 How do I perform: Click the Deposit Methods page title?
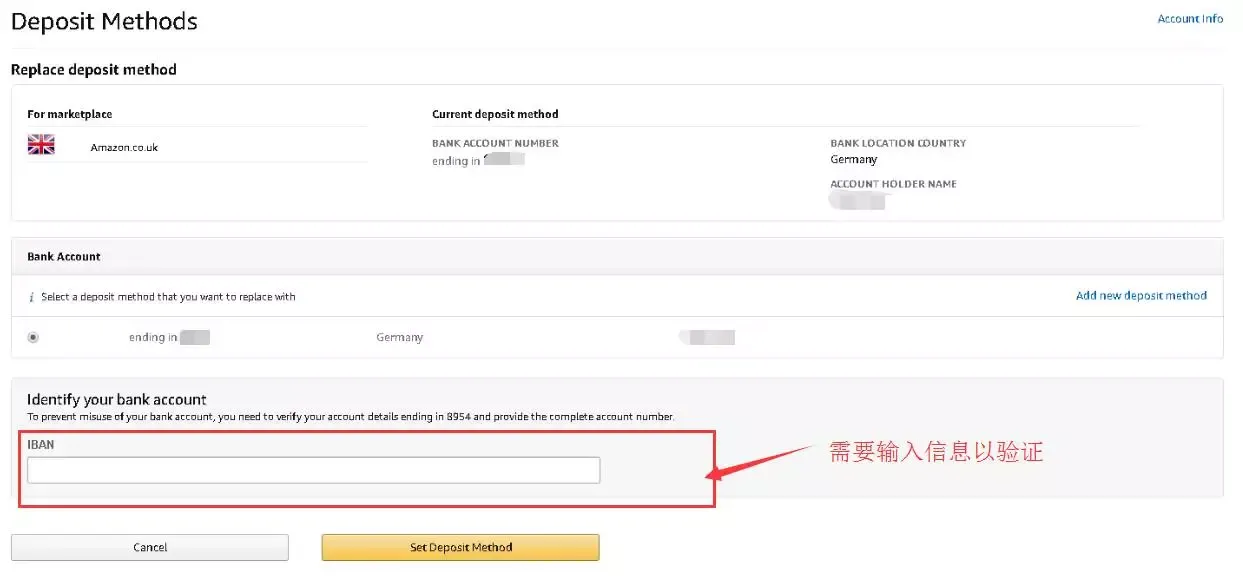[x=104, y=21]
